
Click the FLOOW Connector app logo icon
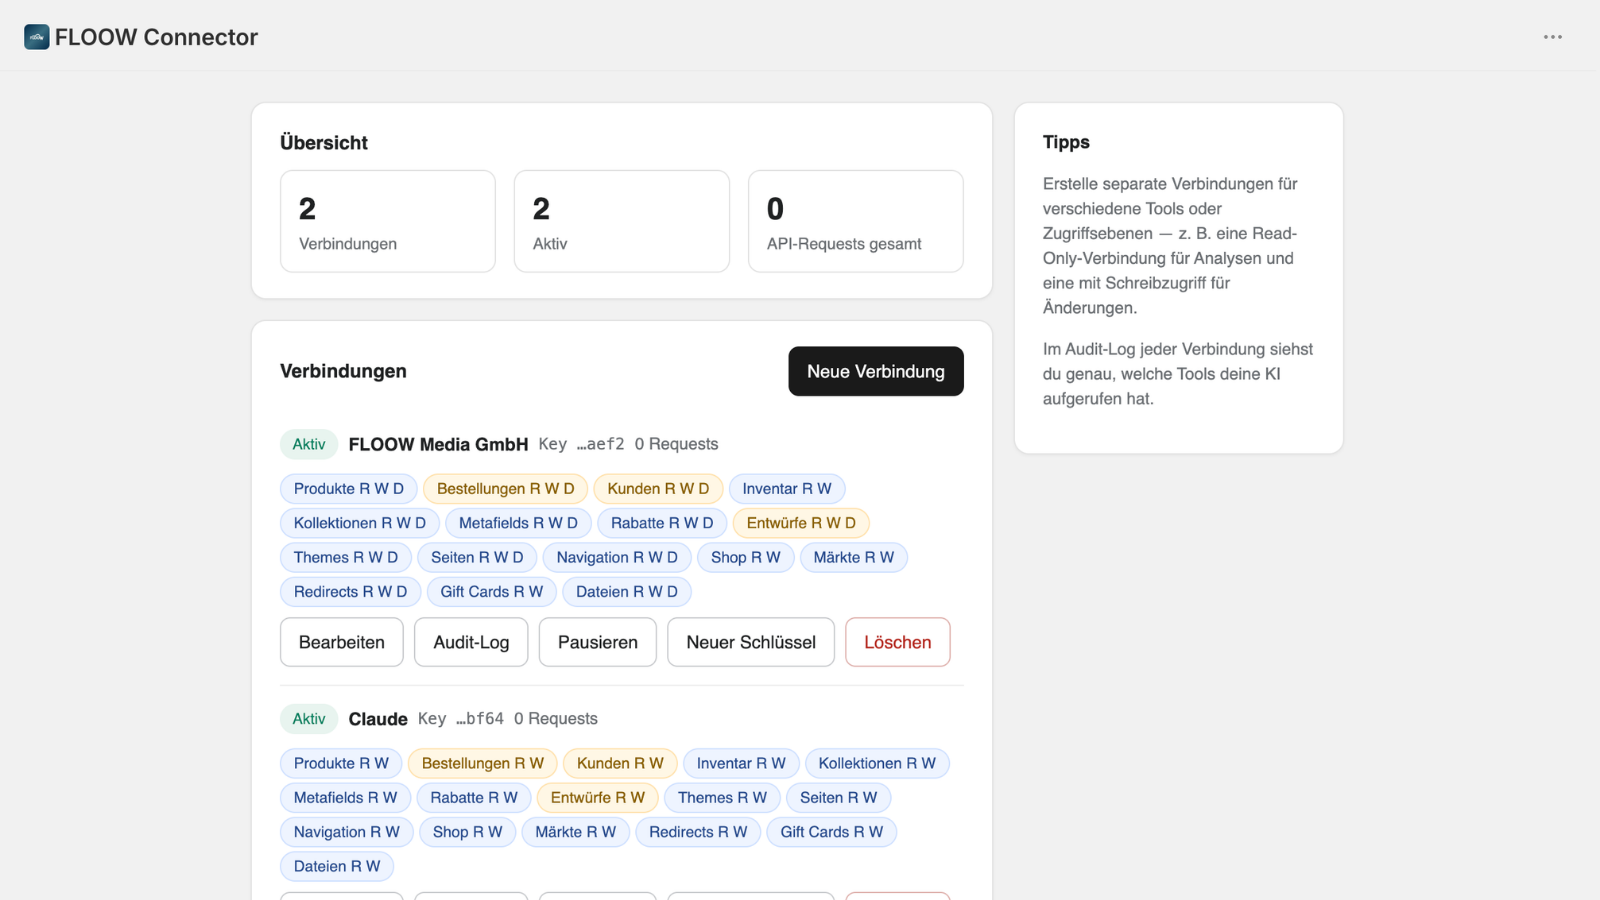(37, 37)
